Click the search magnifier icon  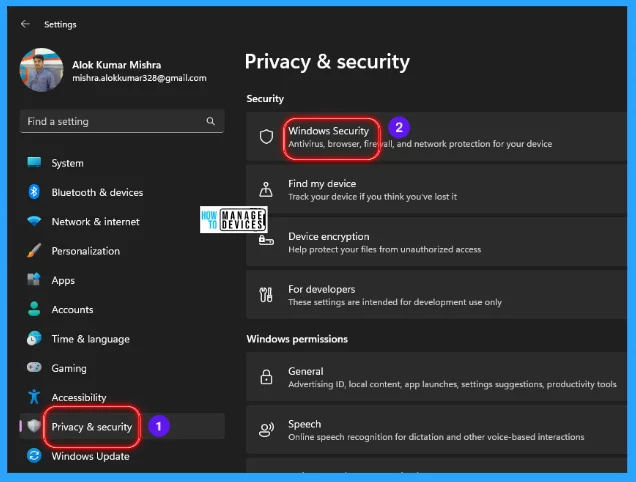pyautogui.click(x=210, y=121)
